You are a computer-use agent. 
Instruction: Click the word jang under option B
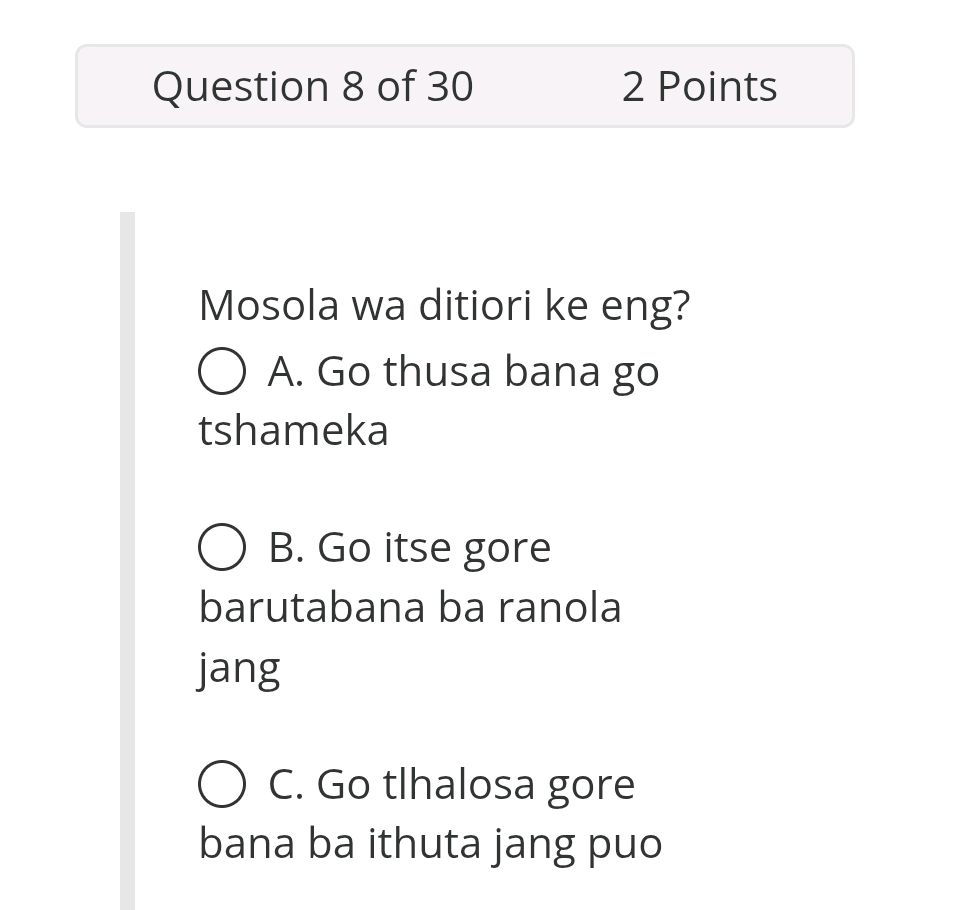tap(238, 666)
